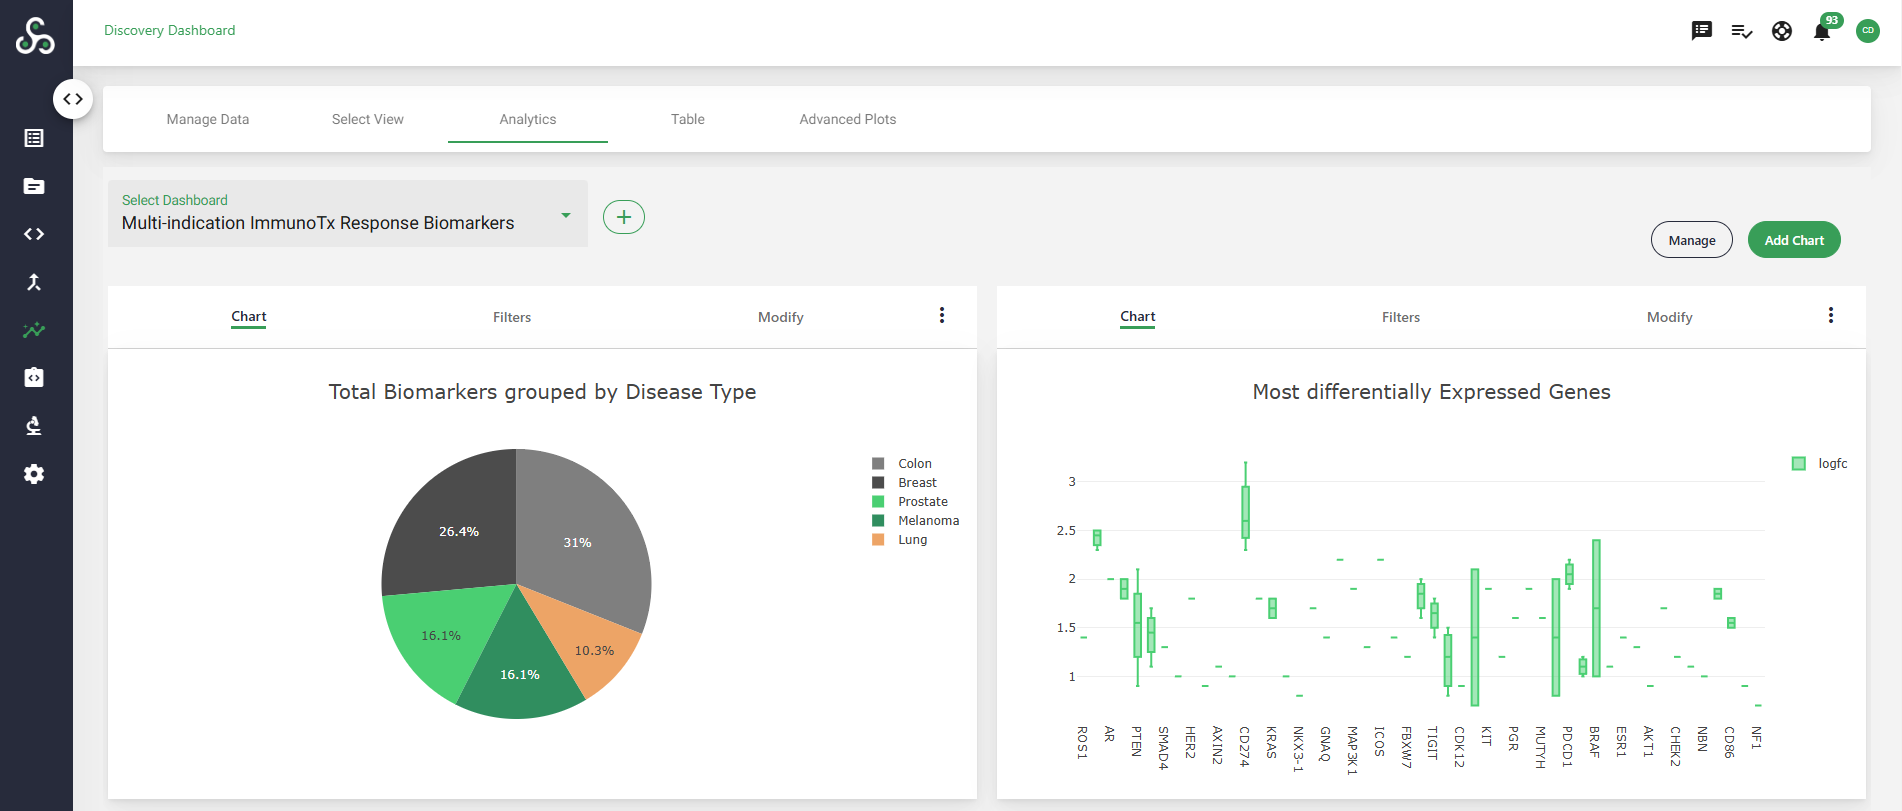Open the help lifebuoy icon

point(1782,31)
